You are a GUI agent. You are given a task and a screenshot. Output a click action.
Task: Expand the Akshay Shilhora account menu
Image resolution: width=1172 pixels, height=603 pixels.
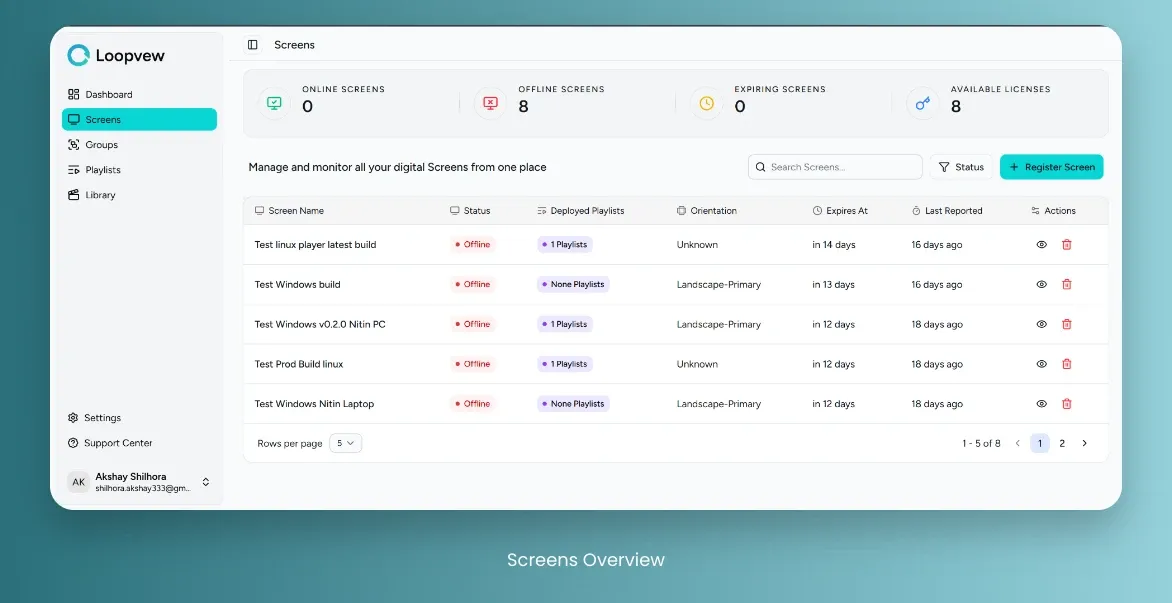click(x=139, y=482)
